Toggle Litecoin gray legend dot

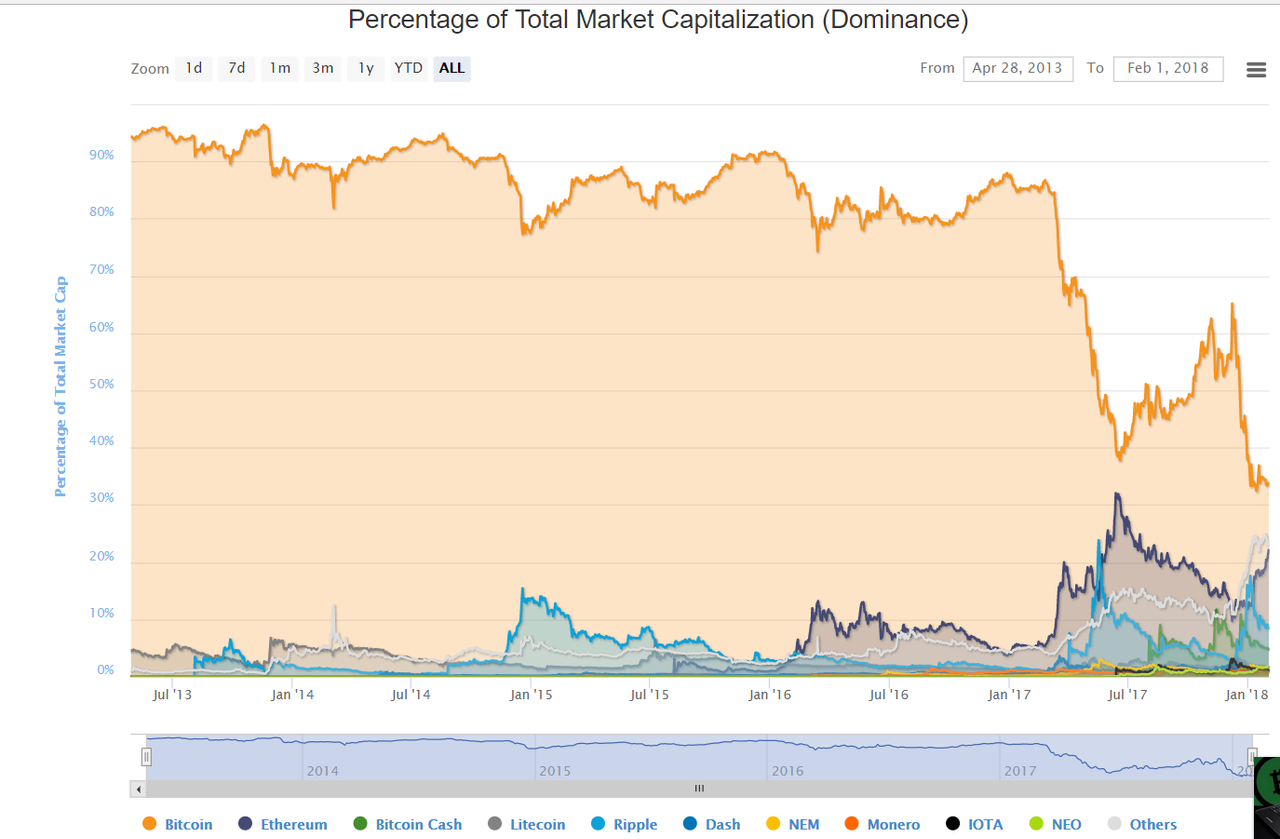coord(494,824)
